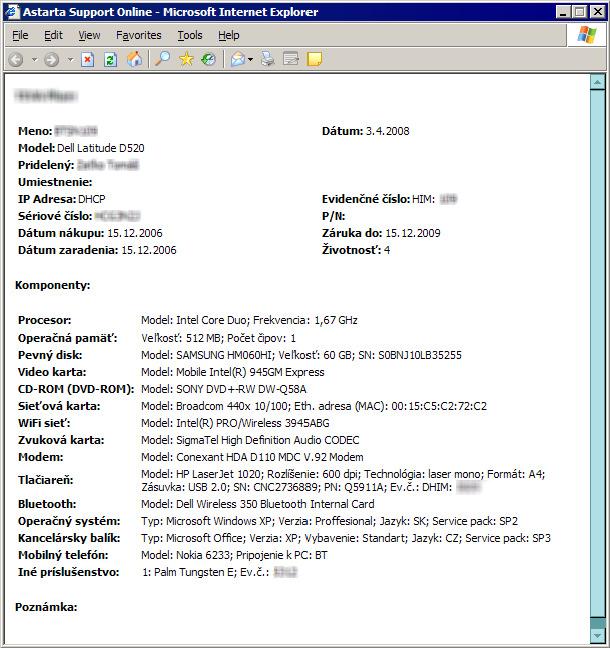Click 'SONY DVD+-RW DW-Q58A' text
The image size is (610, 648).
tap(241, 389)
